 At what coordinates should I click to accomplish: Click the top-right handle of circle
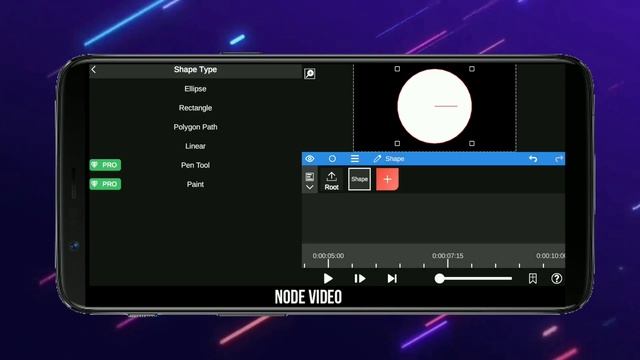pos(472,69)
